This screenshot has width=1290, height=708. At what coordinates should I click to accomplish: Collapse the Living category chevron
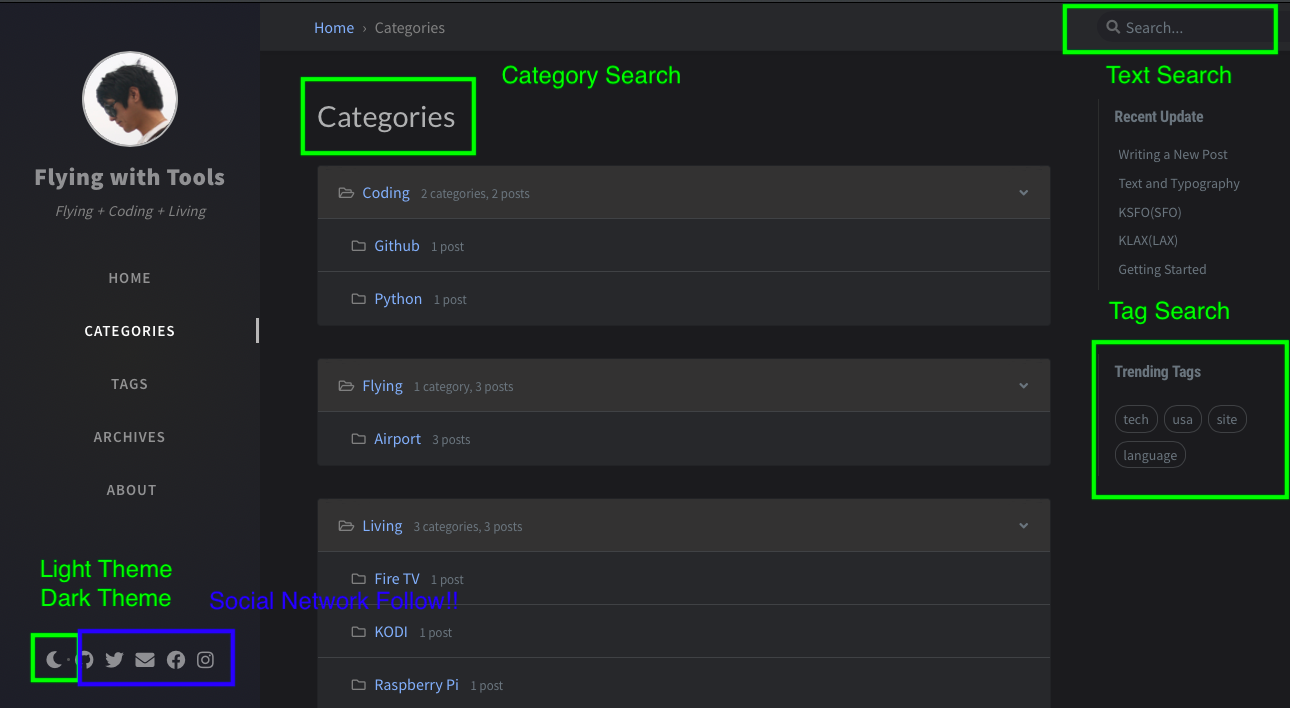coord(1023,526)
